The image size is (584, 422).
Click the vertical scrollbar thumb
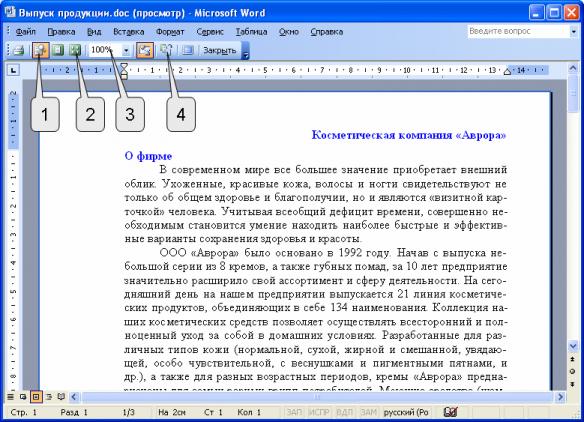coord(573,93)
